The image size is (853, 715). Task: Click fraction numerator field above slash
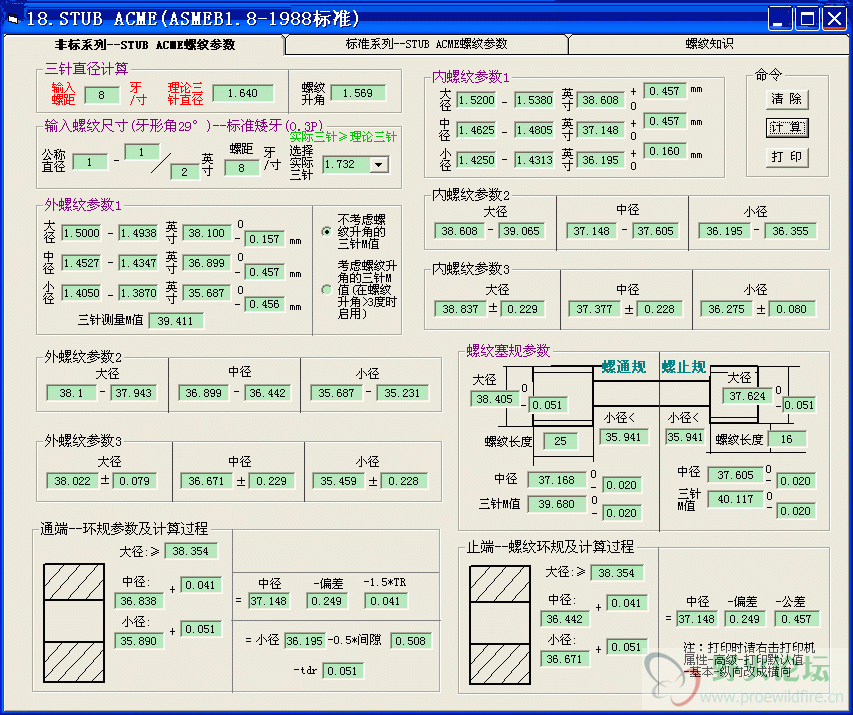pyautogui.click(x=141, y=152)
